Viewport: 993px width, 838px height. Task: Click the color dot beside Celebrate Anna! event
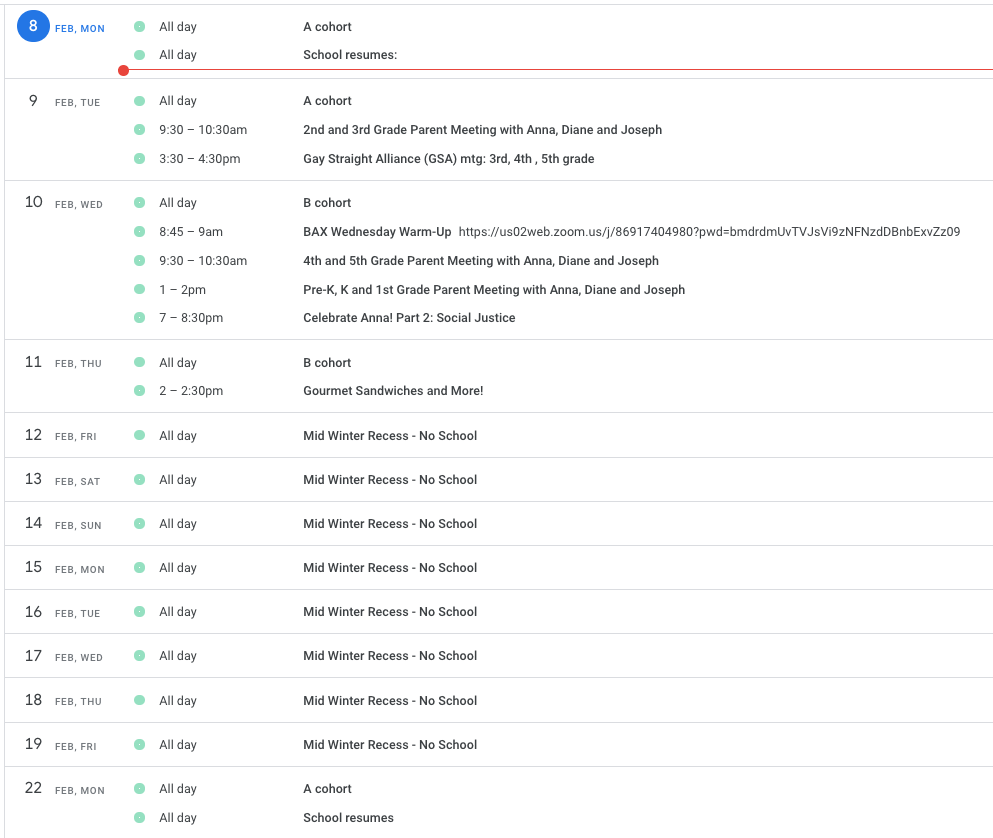(139, 318)
